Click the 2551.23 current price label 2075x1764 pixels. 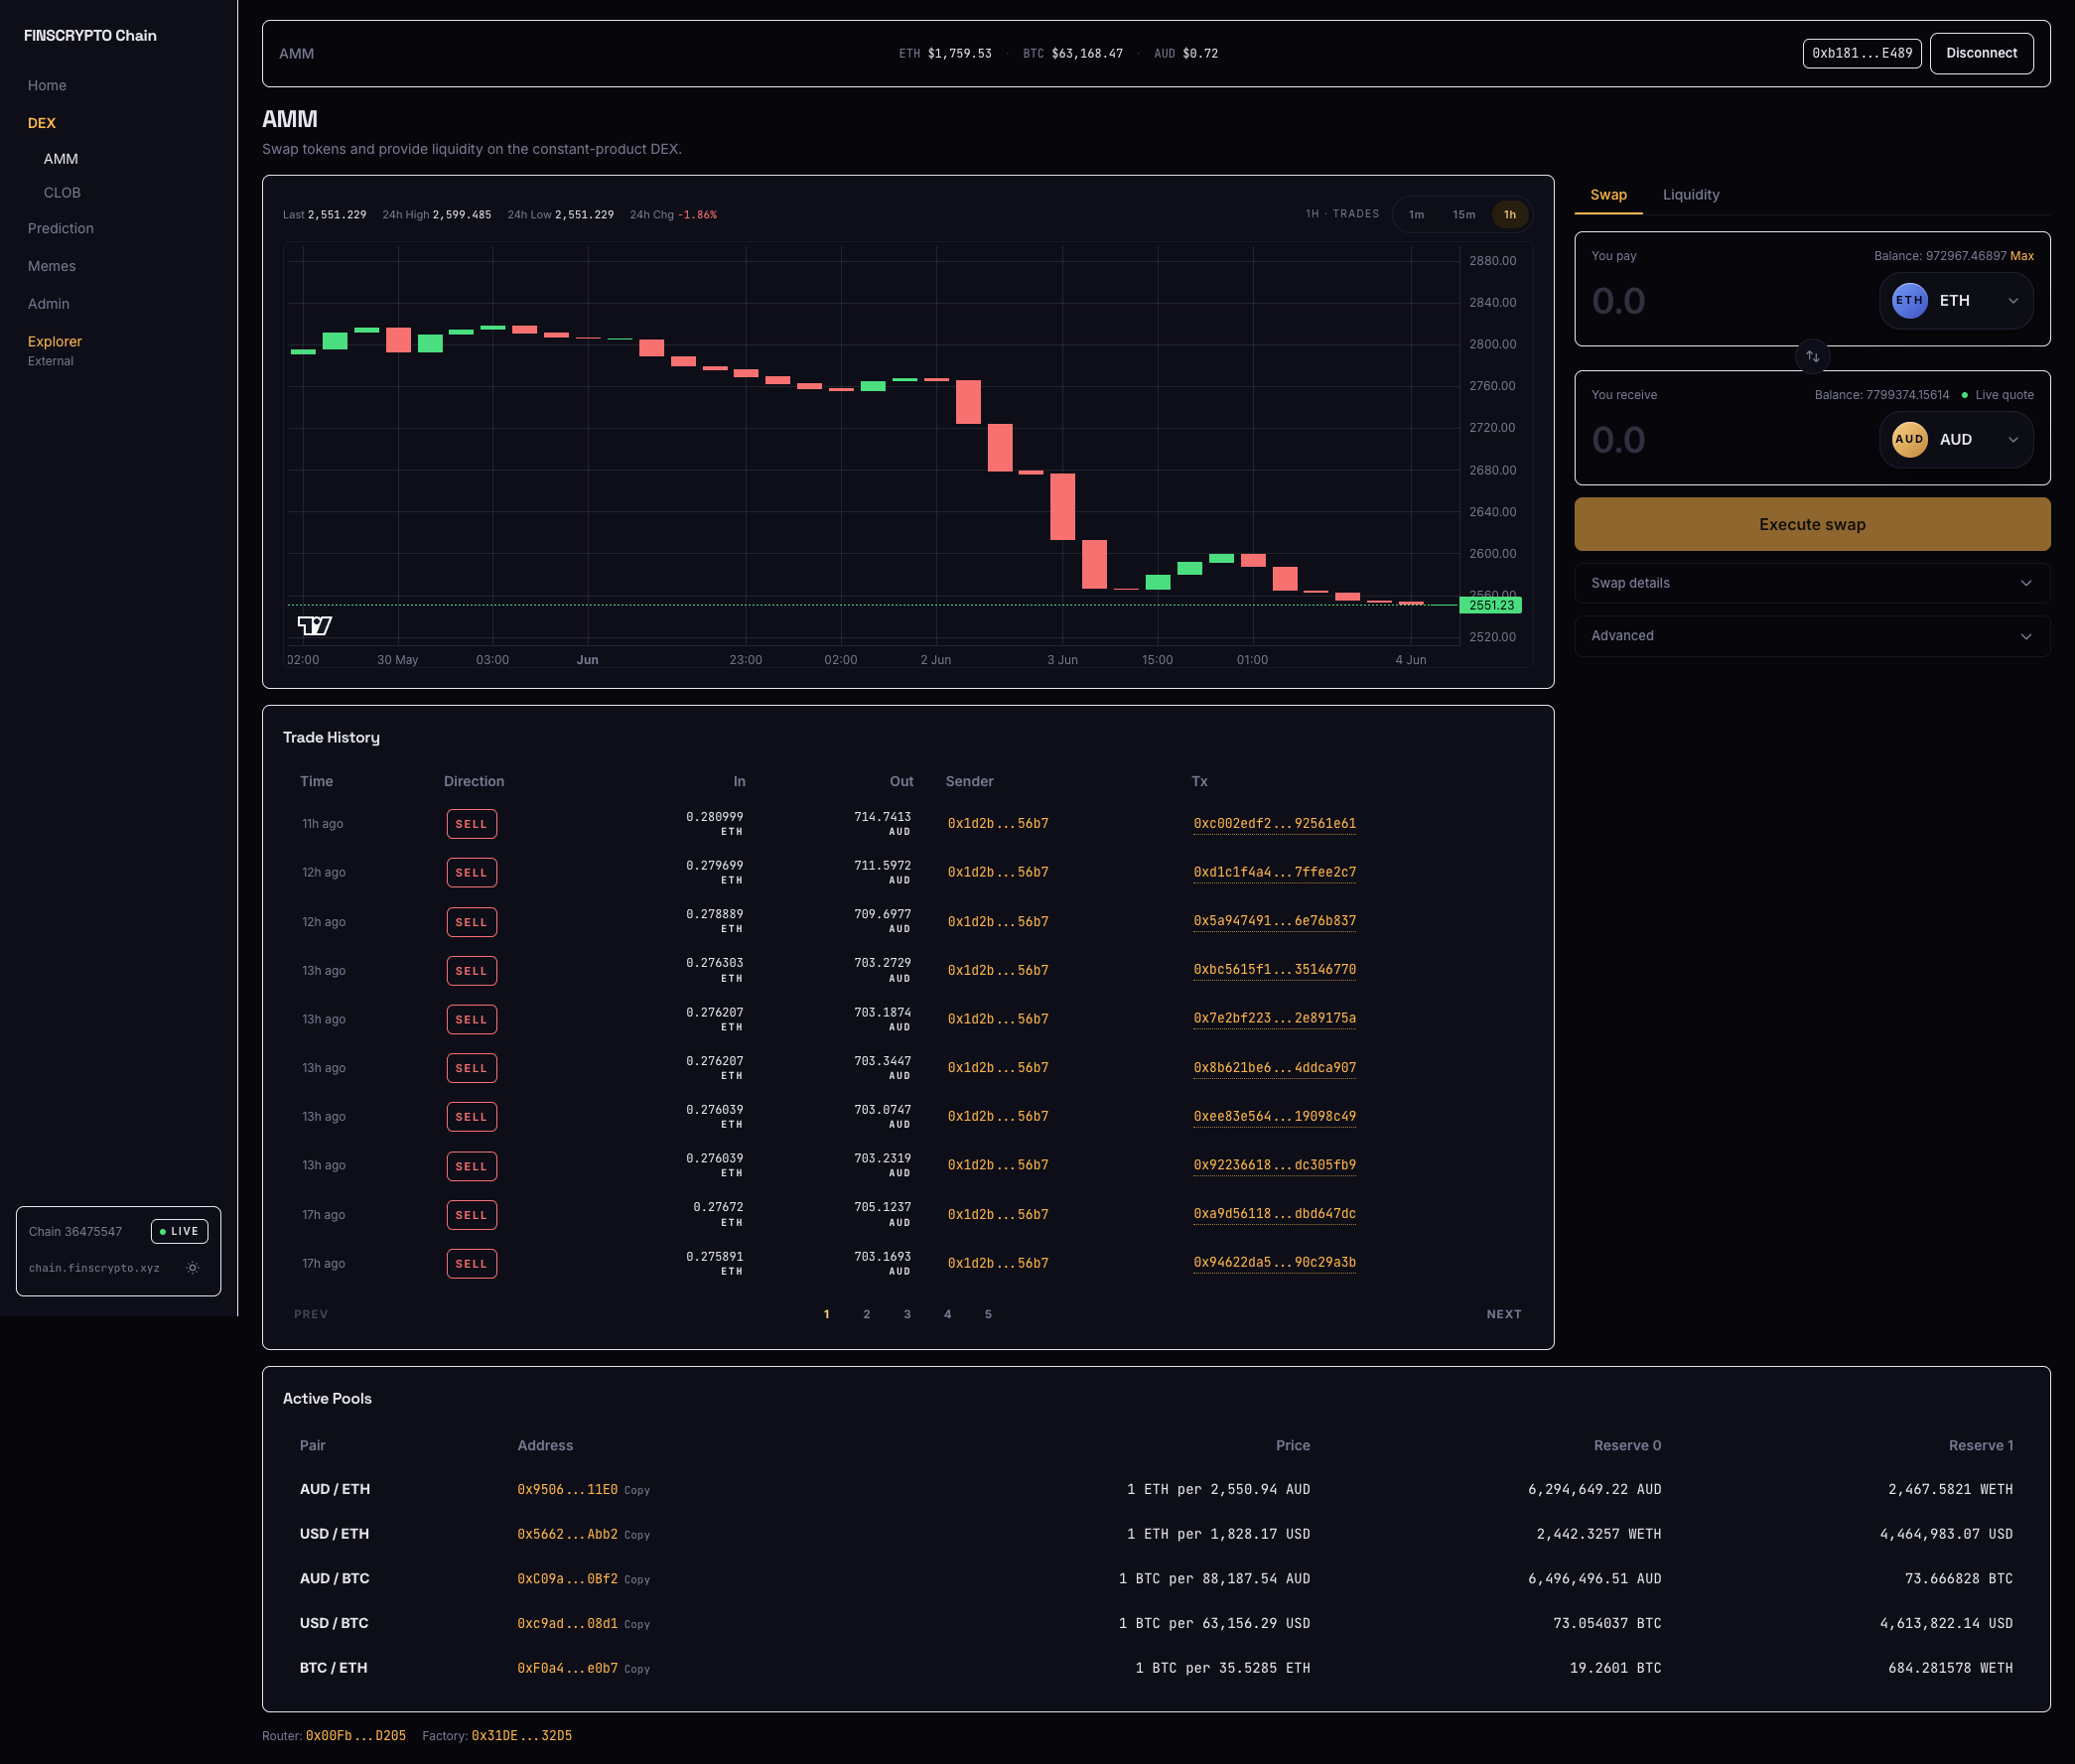click(1490, 606)
